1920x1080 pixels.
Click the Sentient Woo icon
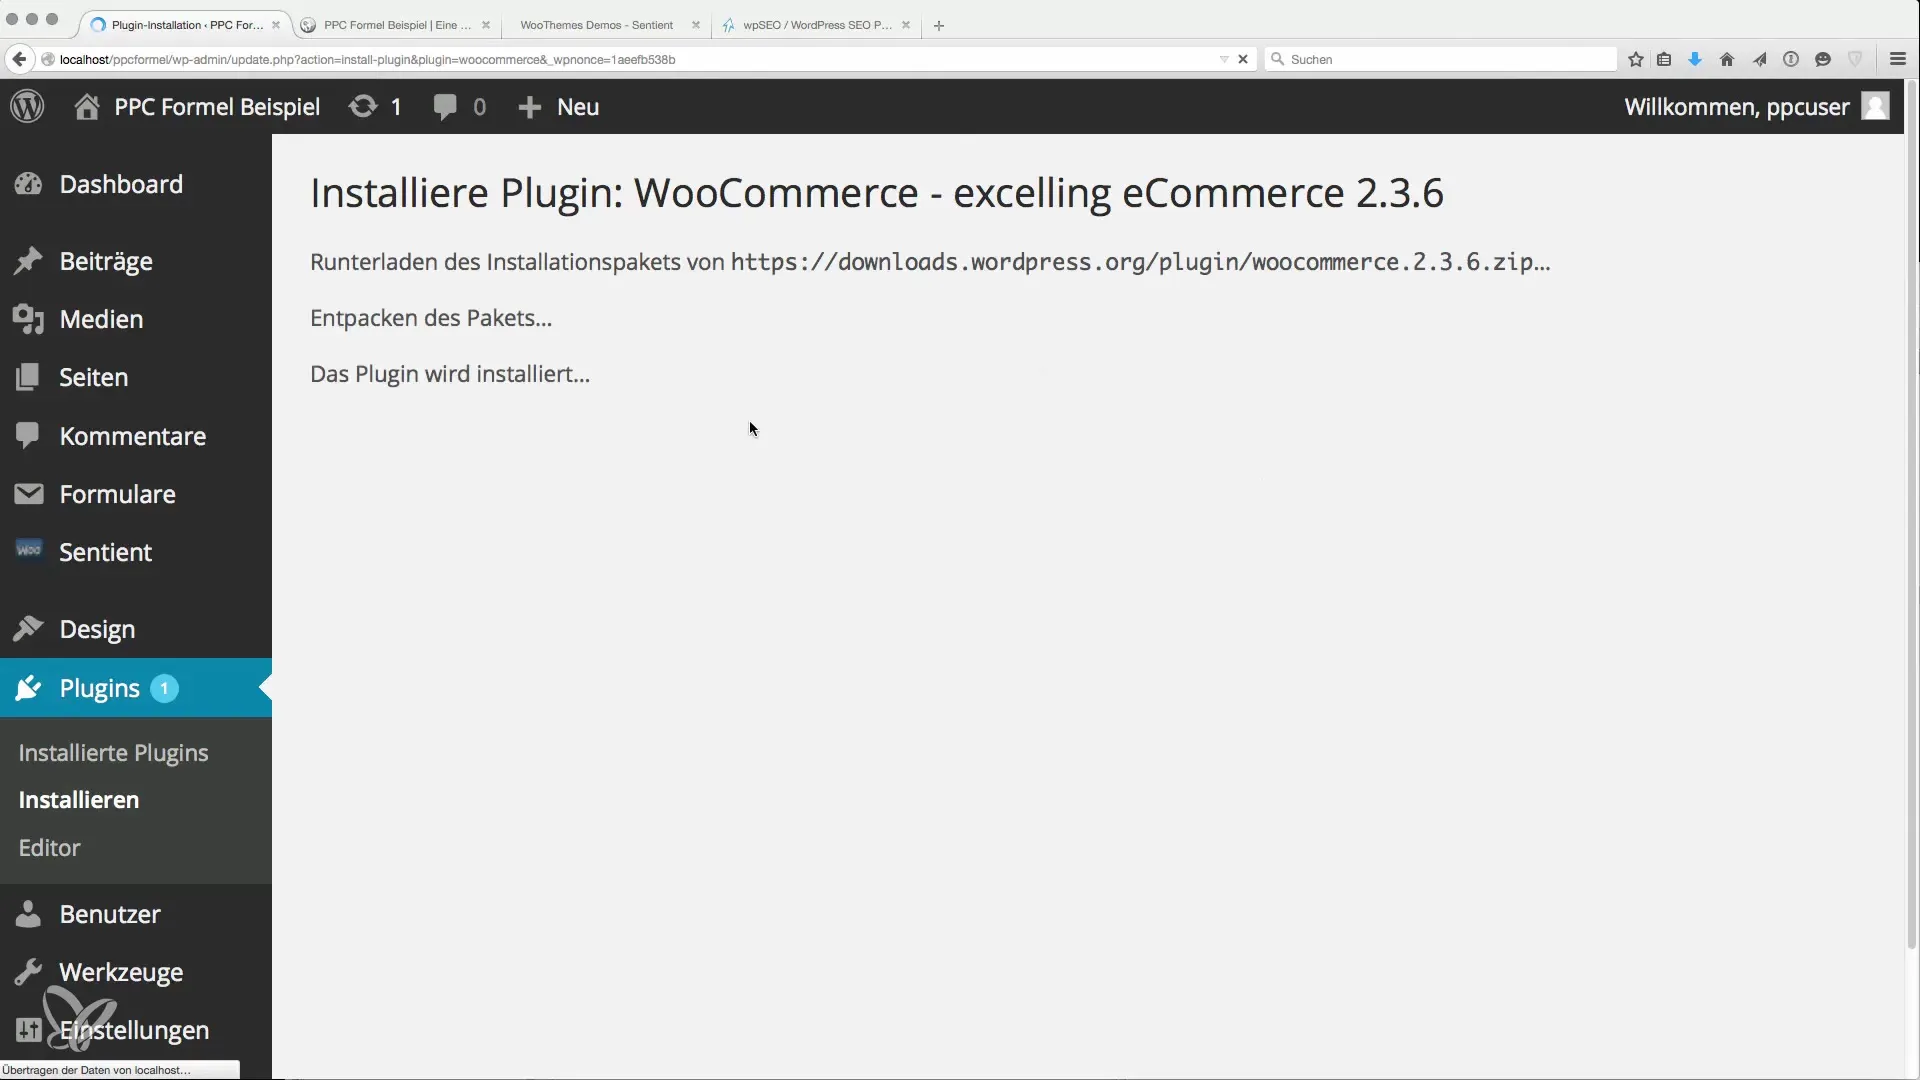coord(29,550)
